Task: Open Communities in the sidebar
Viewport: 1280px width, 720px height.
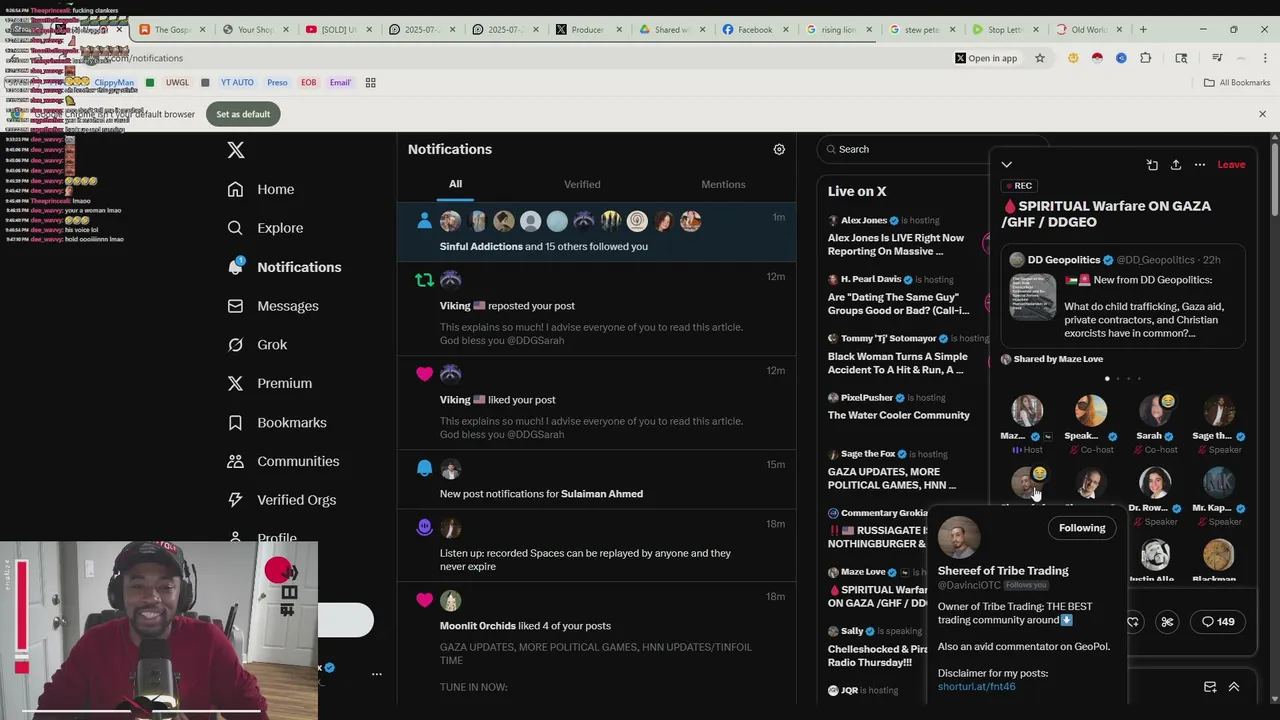Action: point(283,462)
